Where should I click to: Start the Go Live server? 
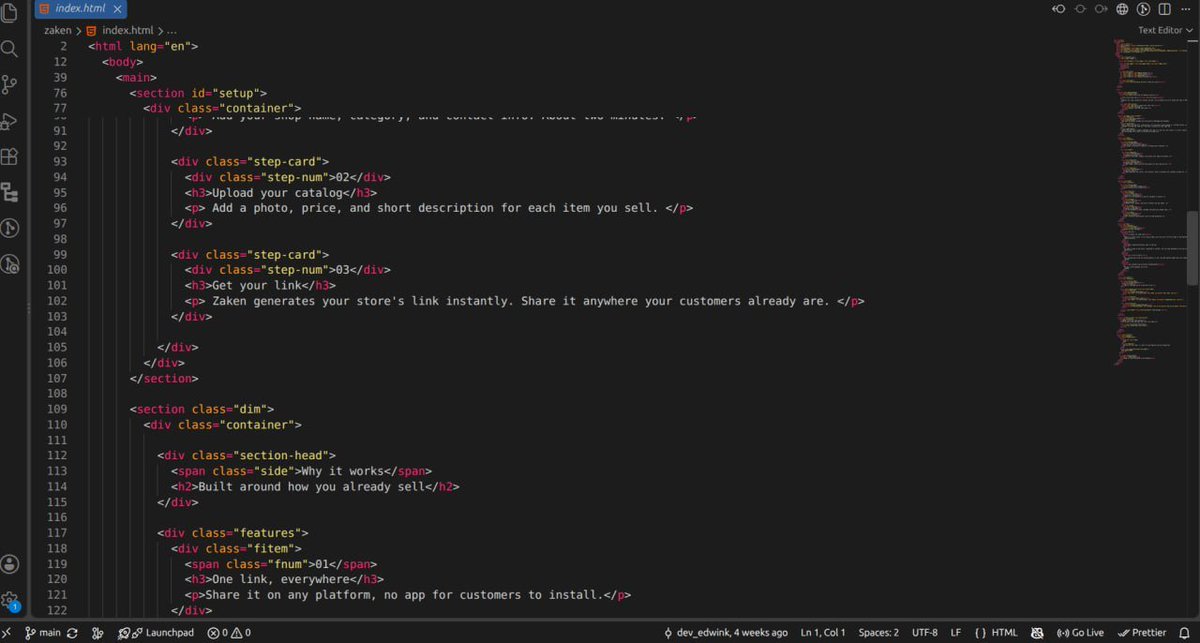click(x=1080, y=633)
